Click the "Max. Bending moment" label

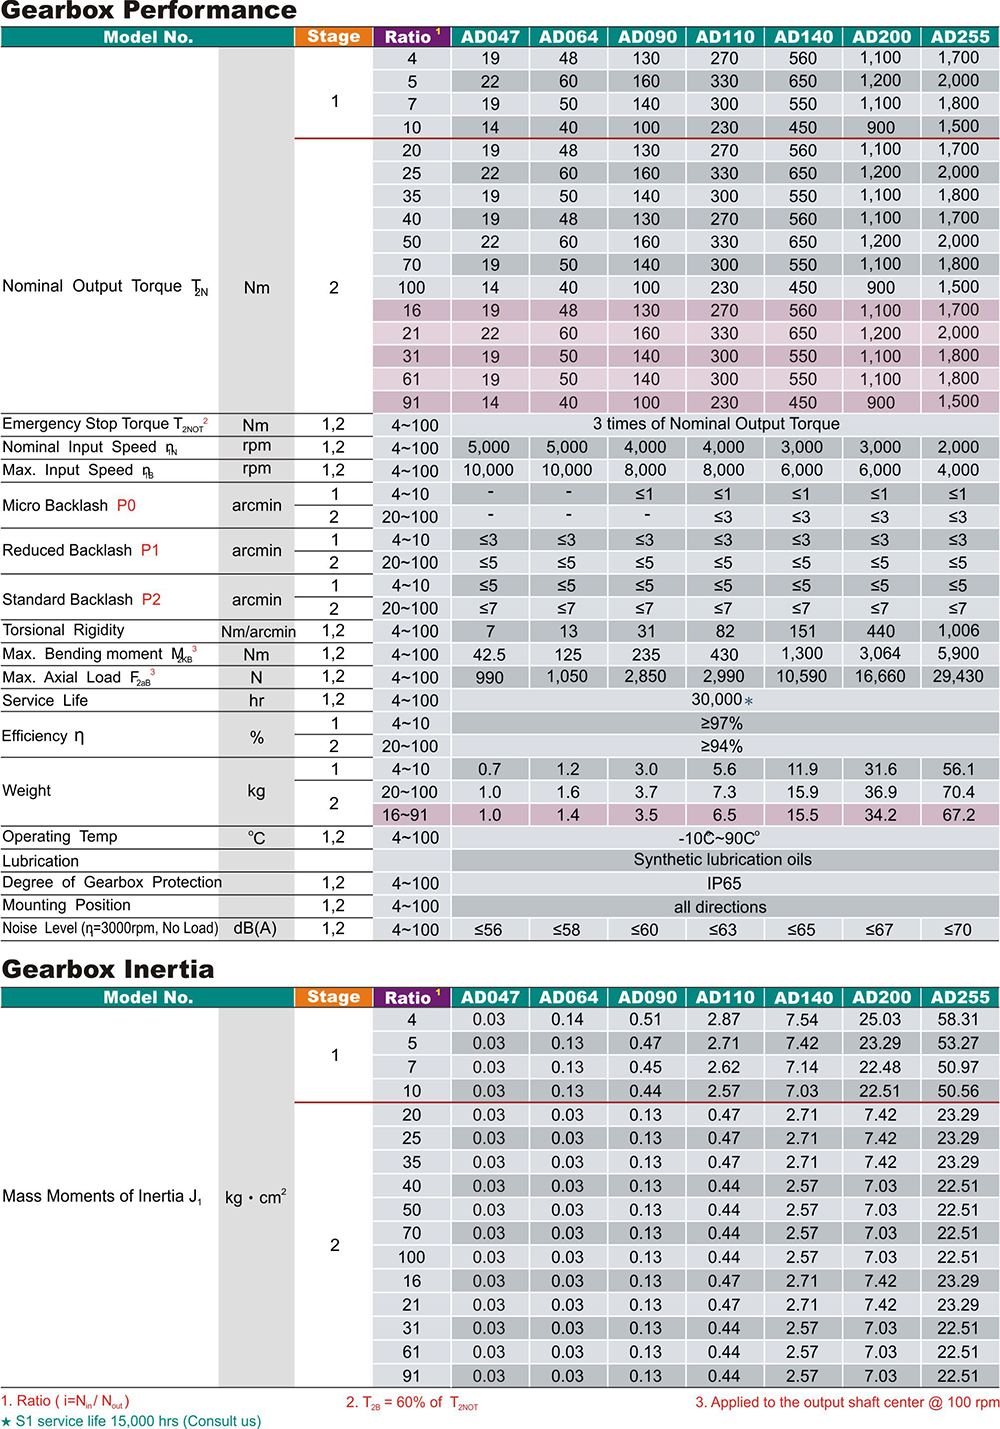[x=99, y=654]
